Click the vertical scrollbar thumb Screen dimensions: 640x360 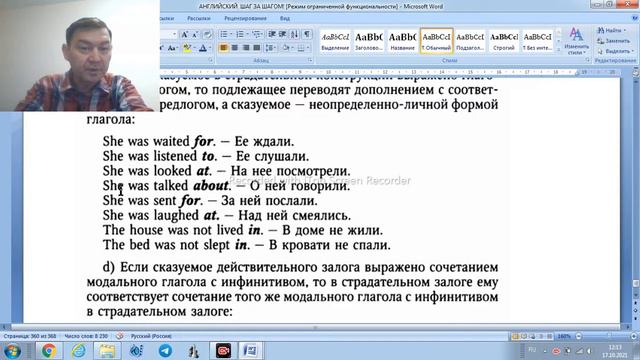(636, 283)
